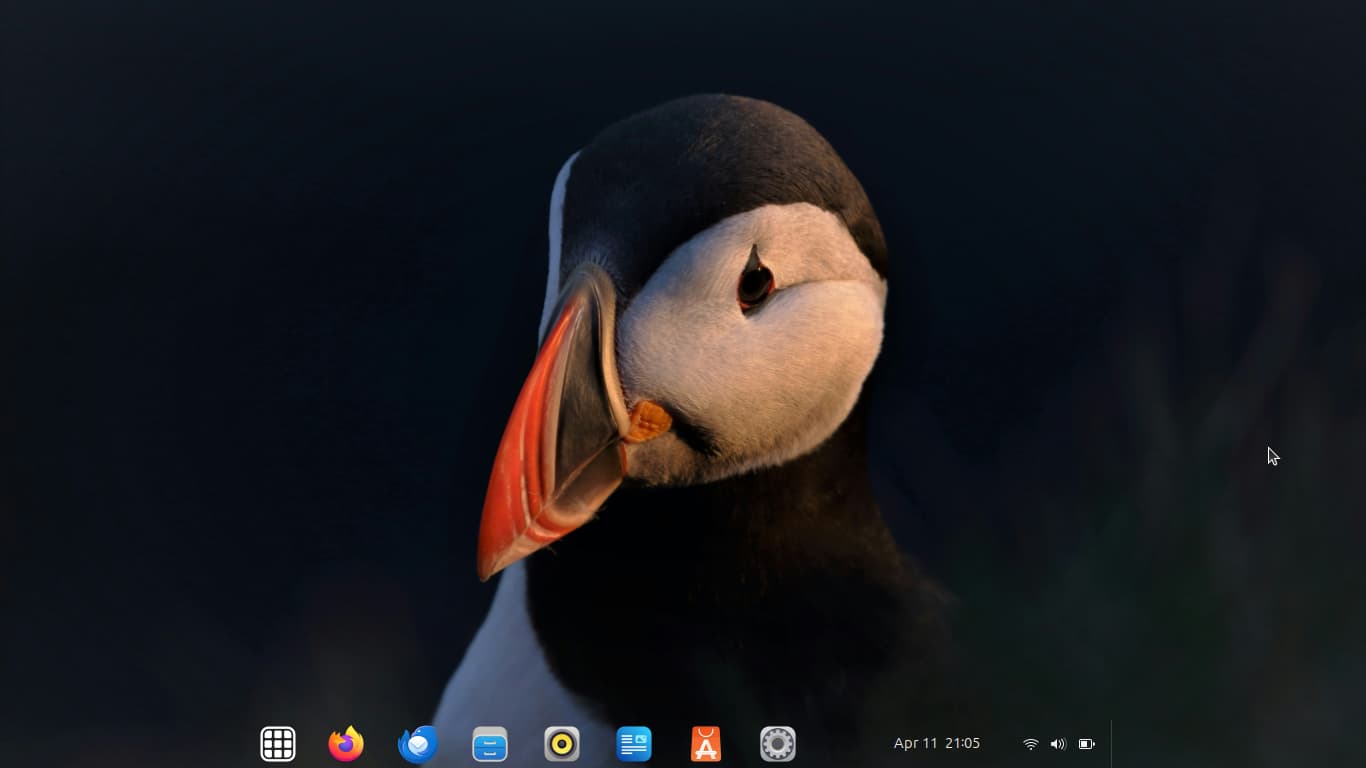Open Wi-Fi network status indicator

1031,744
